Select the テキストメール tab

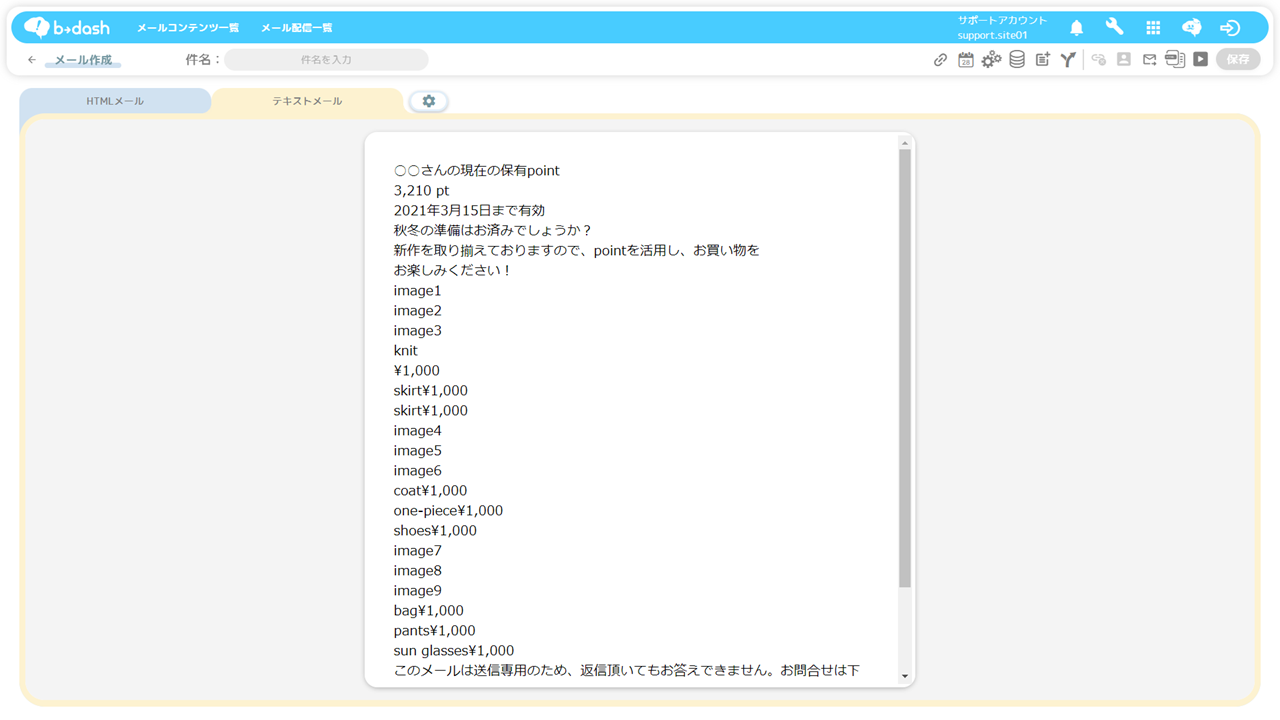(x=307, y=101)
